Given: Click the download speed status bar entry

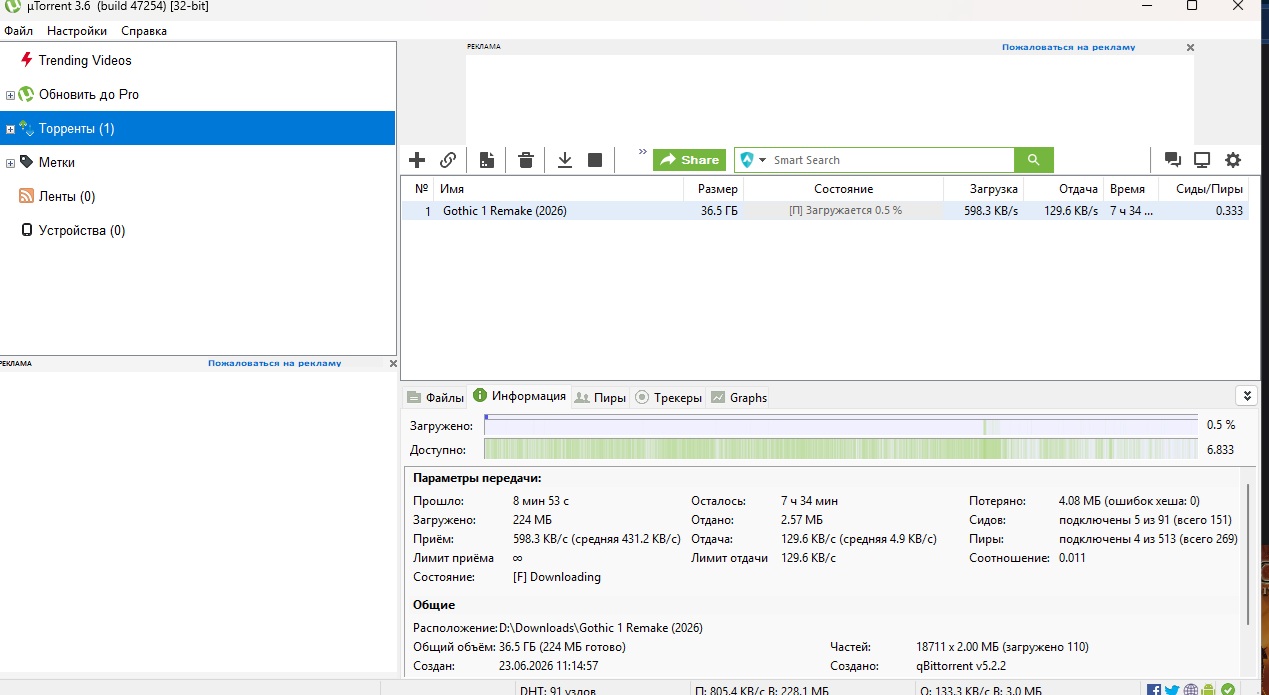Looking at the screenshot, I should [x=761, y=690].
